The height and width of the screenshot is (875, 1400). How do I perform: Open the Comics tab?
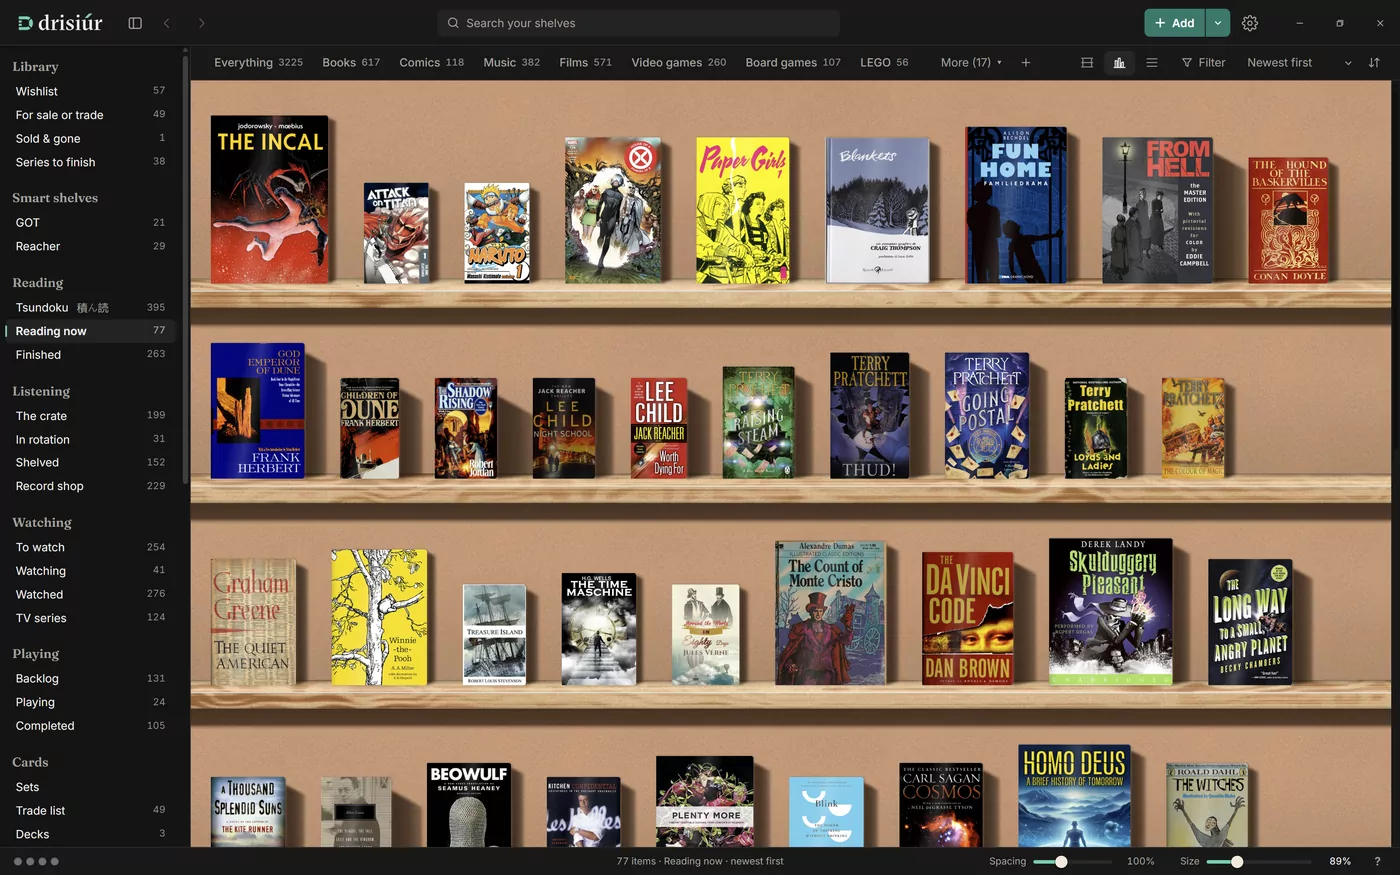(x=431, y=62)
